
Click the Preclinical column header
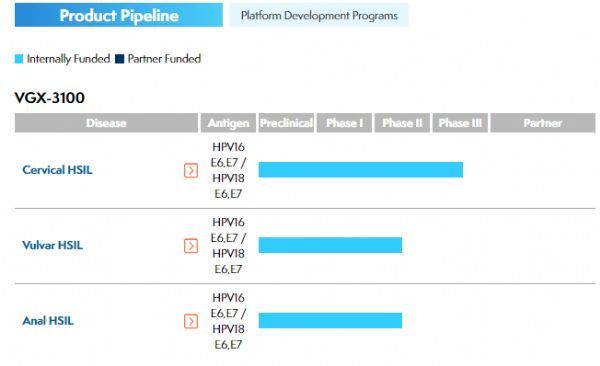click(x=286, y=123)
